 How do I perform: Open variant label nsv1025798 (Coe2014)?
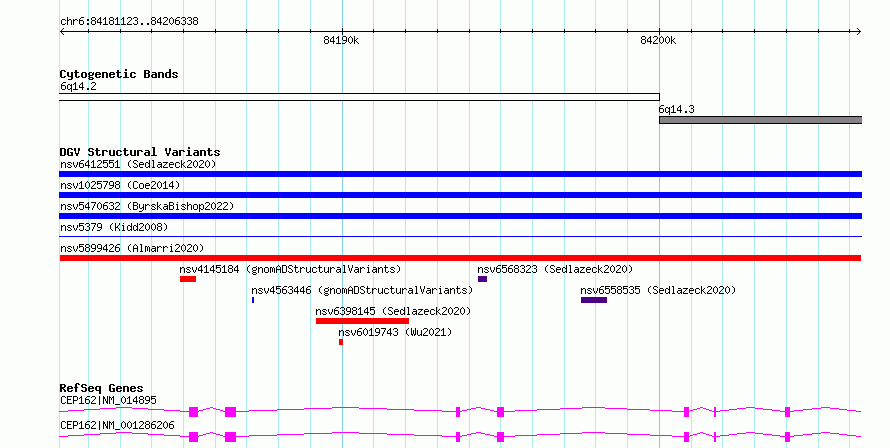click(120, 185)
